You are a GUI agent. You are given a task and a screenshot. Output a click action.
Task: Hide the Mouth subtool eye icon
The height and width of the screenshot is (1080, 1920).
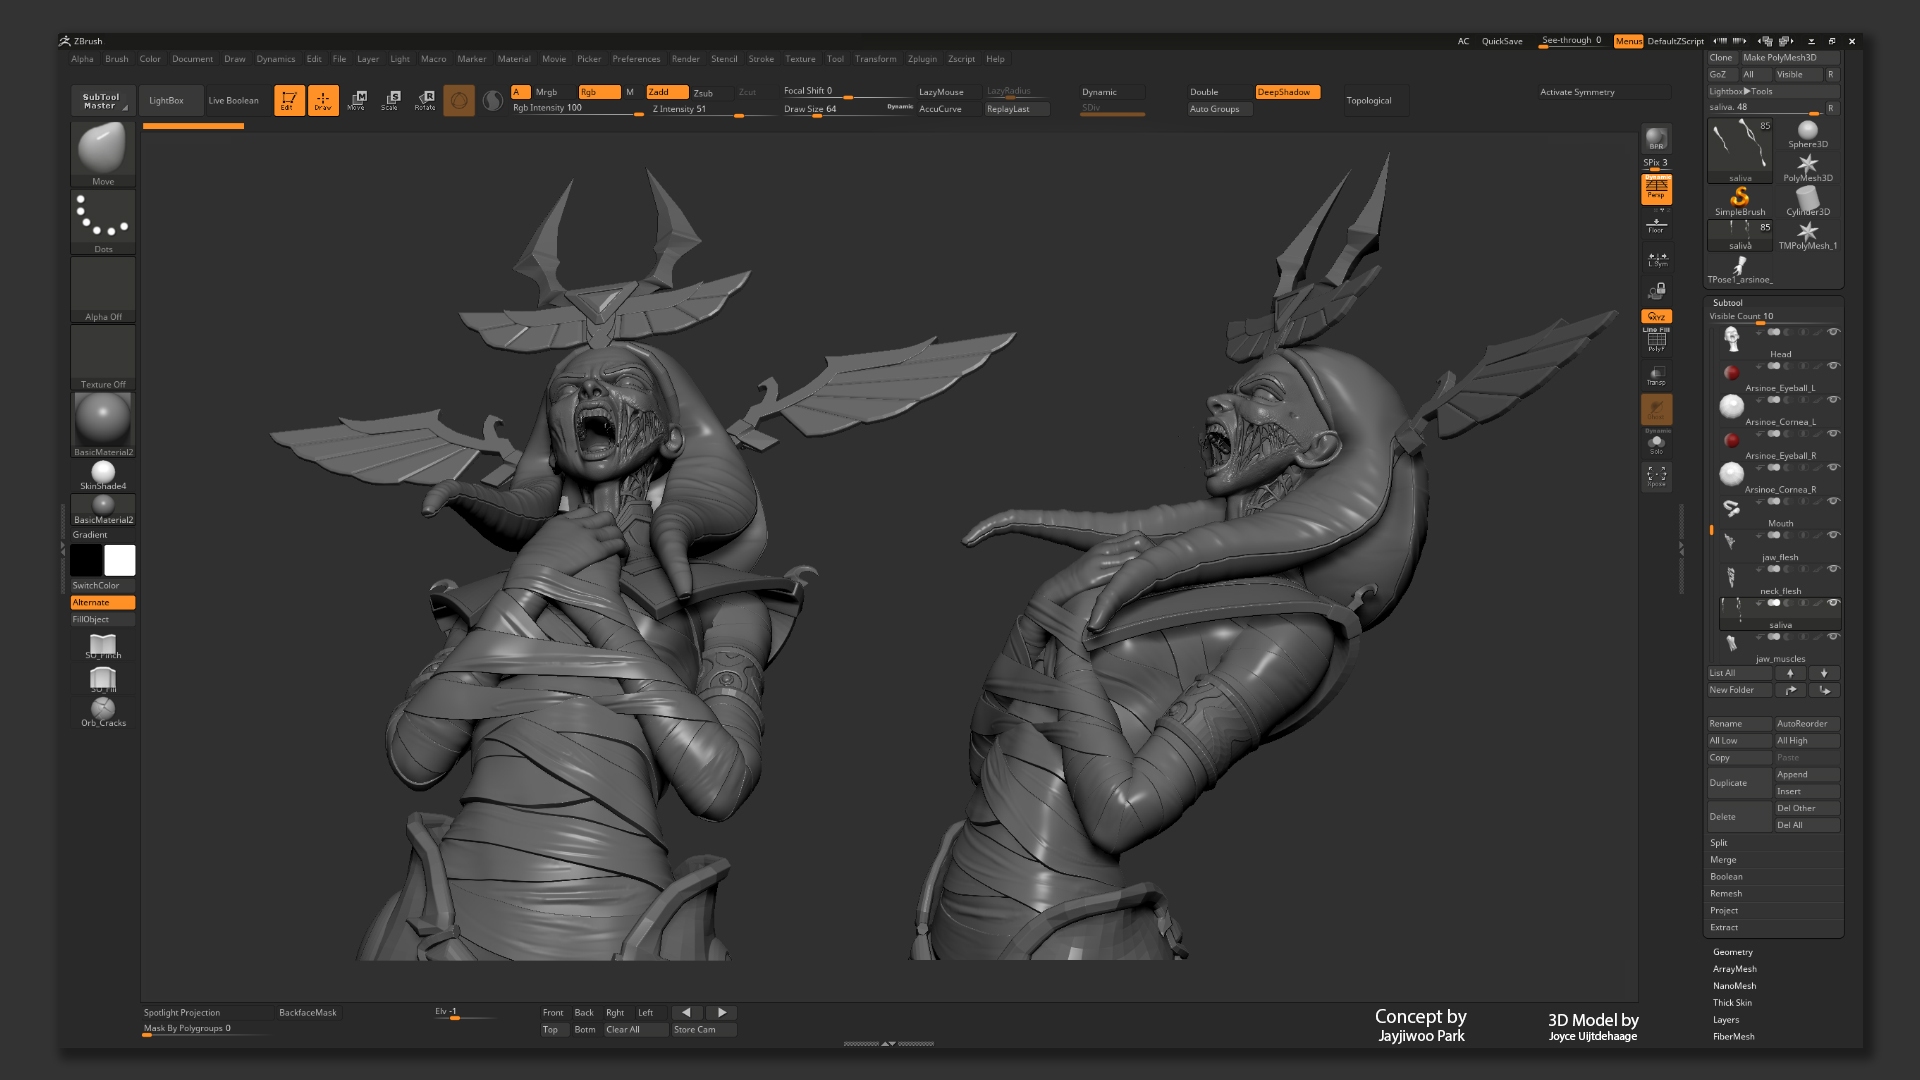(1833, 501)
